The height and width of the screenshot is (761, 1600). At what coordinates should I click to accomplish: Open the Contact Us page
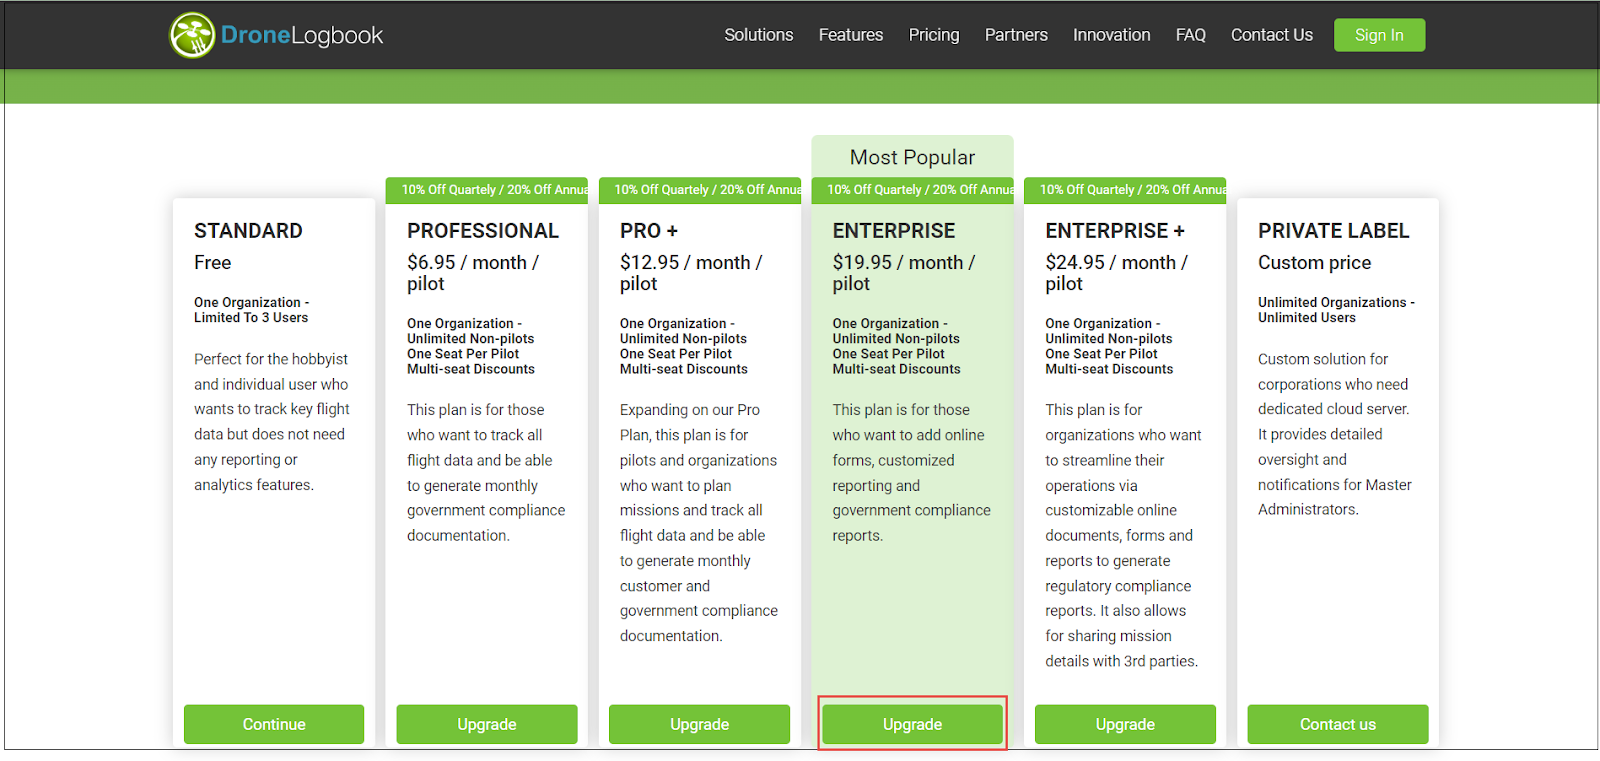(x=1272, y=35)
